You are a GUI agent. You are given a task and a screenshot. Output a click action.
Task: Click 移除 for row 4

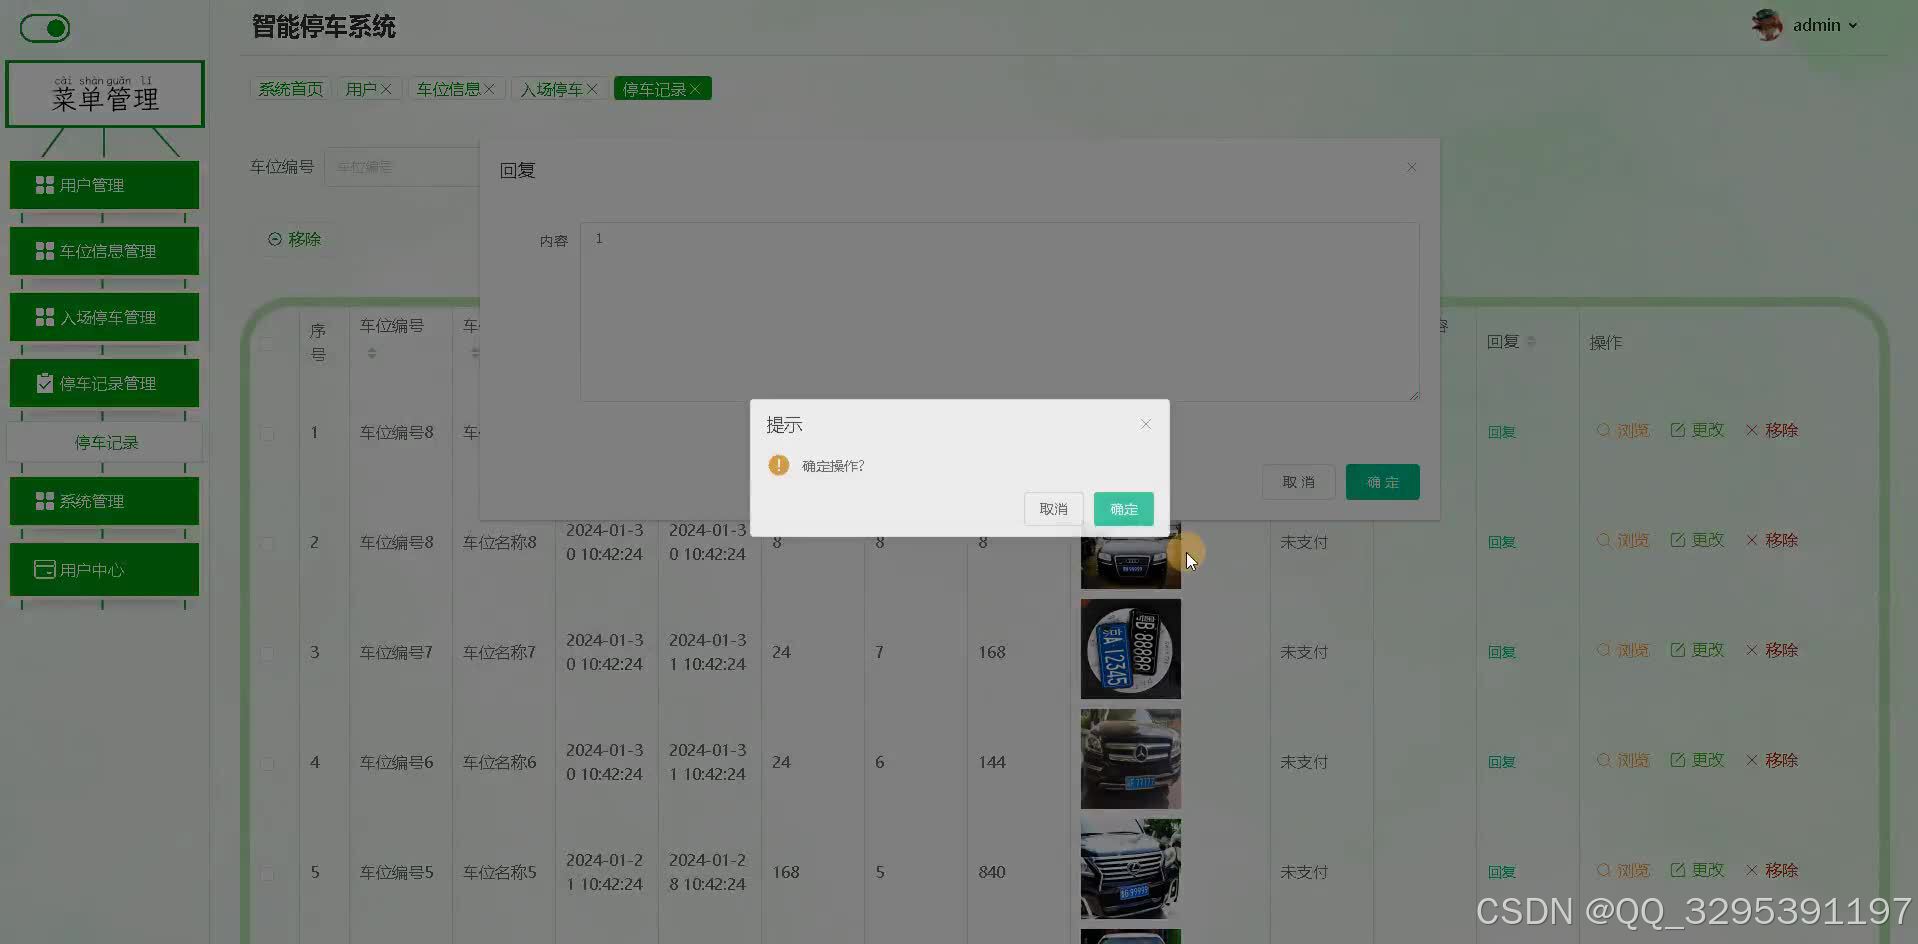point(1772,760)
